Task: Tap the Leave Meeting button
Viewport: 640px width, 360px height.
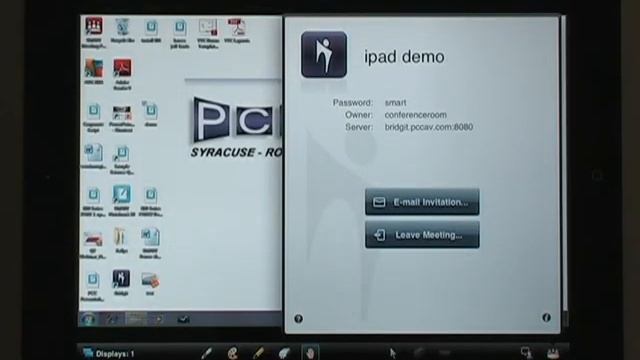Action: tap(422, 235)
